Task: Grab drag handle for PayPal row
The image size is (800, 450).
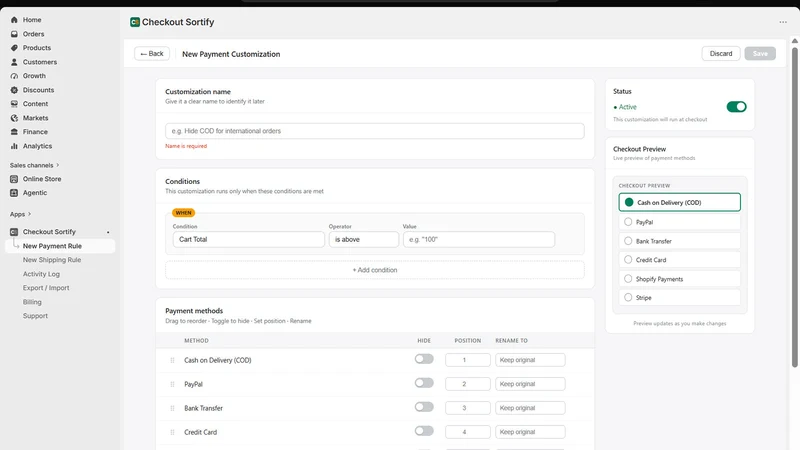Action: (172, 384)
